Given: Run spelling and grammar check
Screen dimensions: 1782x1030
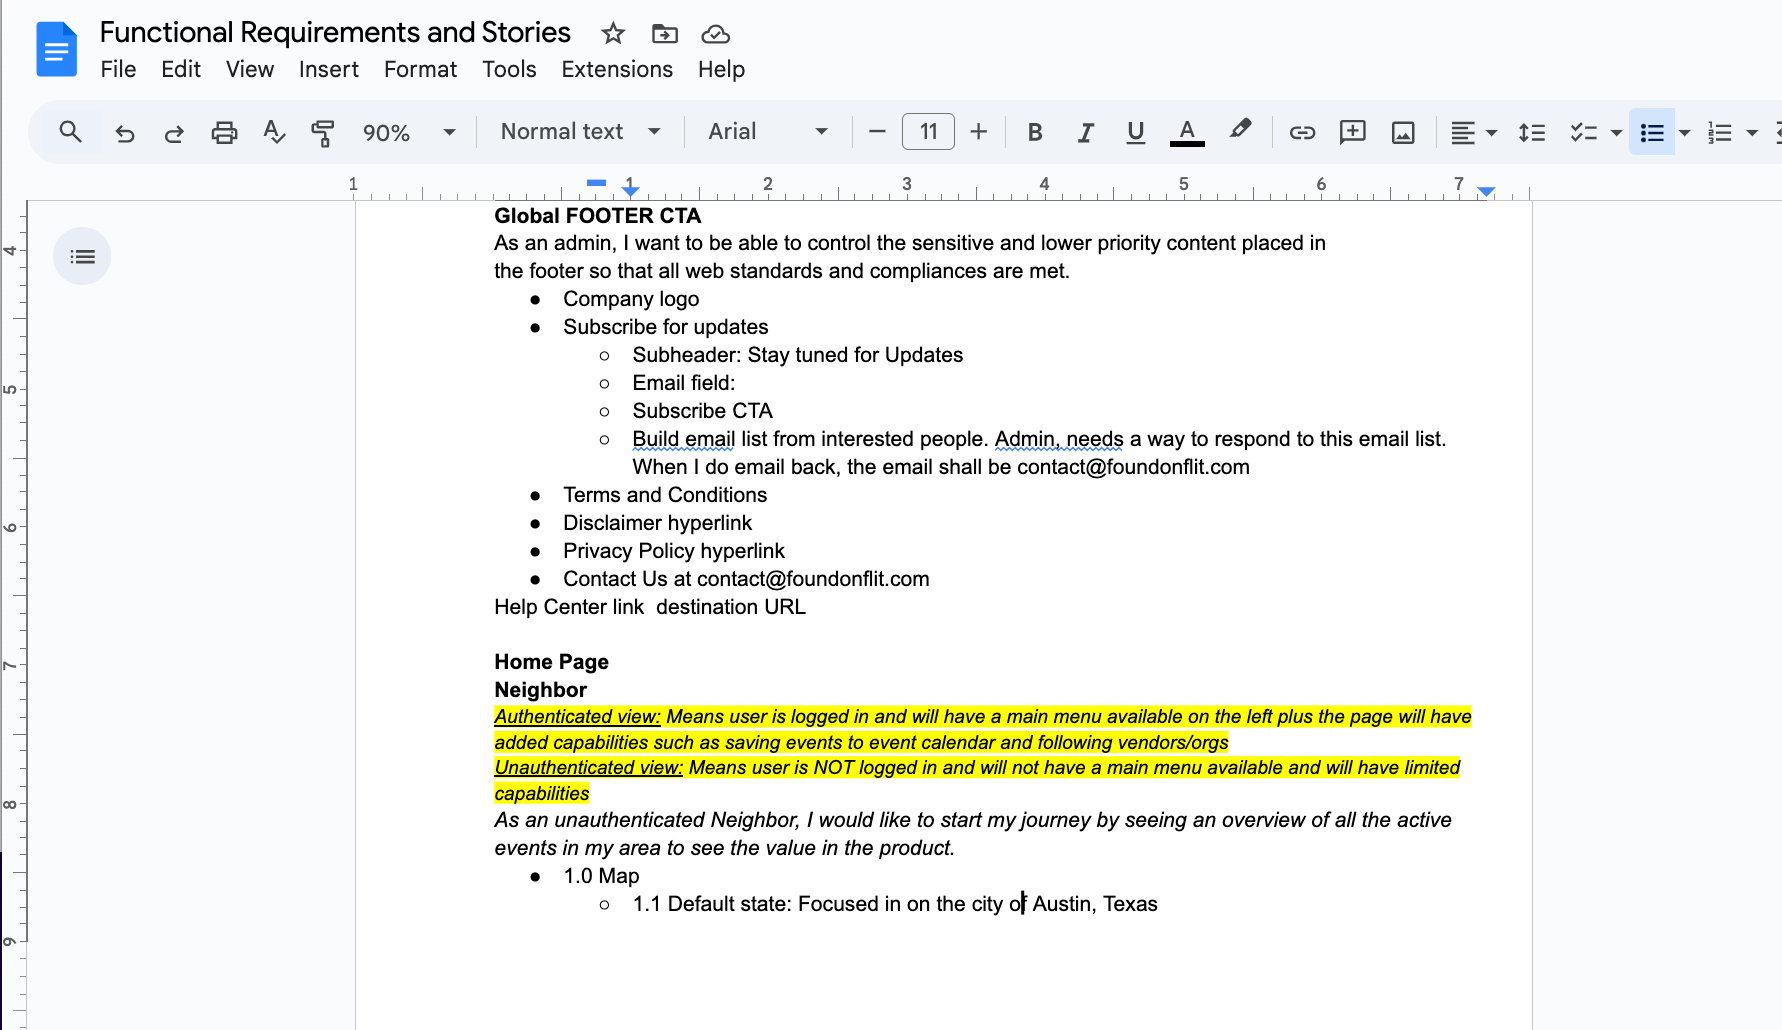Looking at the screenshot, I should (273, 132).
